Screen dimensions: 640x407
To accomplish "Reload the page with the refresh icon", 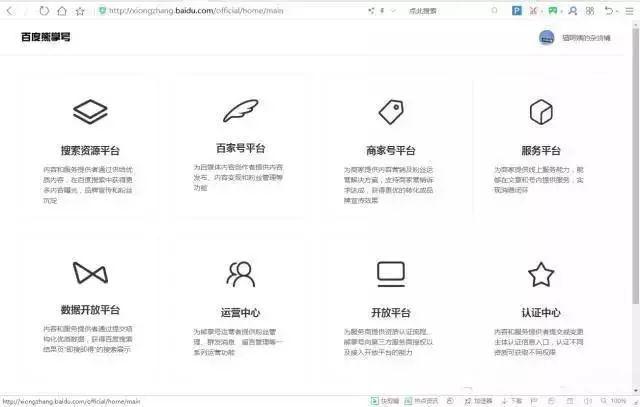I will point(44,11).
